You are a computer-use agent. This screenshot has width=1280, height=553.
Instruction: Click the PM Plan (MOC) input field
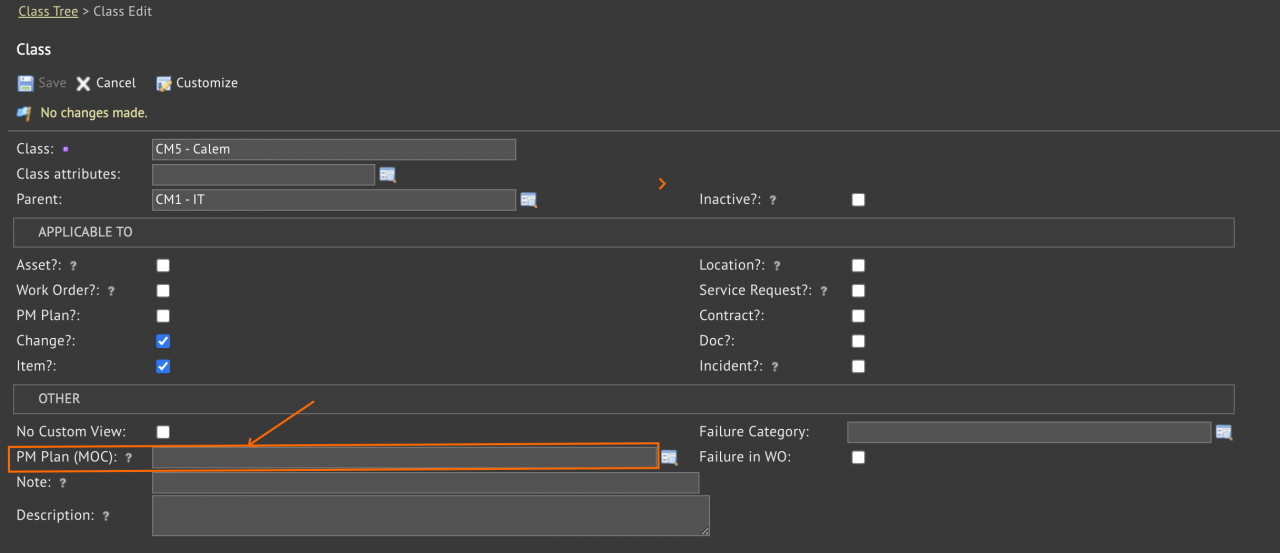point(404,457)
